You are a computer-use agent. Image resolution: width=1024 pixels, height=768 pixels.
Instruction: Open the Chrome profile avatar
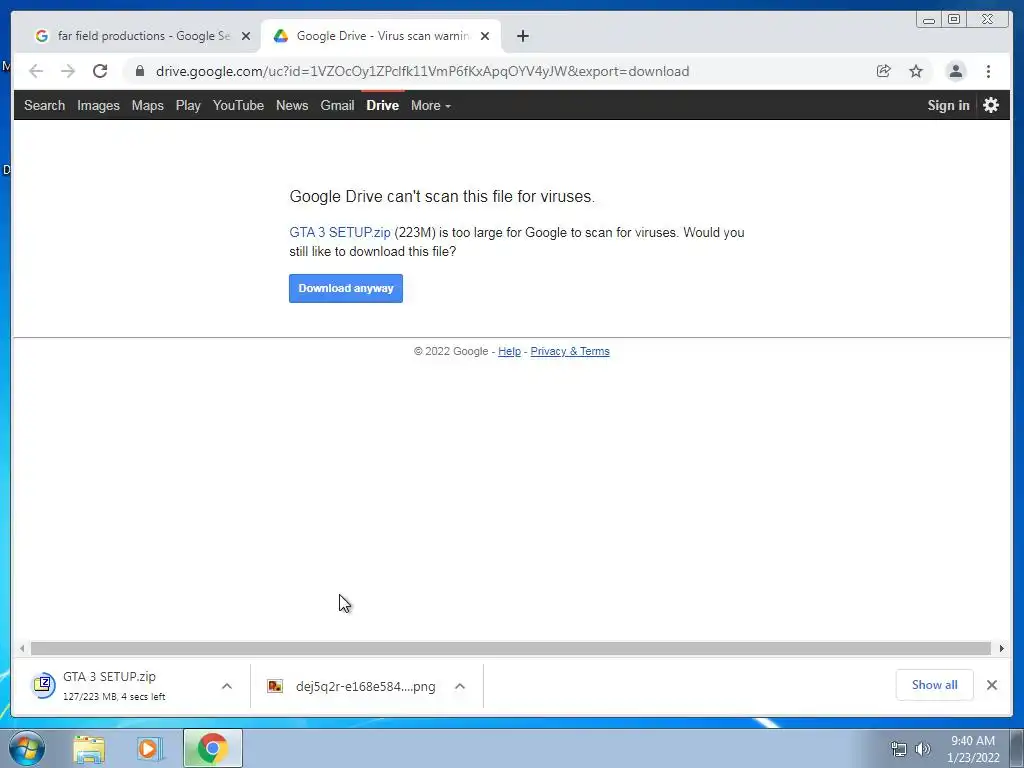click(x=955, y=71)
